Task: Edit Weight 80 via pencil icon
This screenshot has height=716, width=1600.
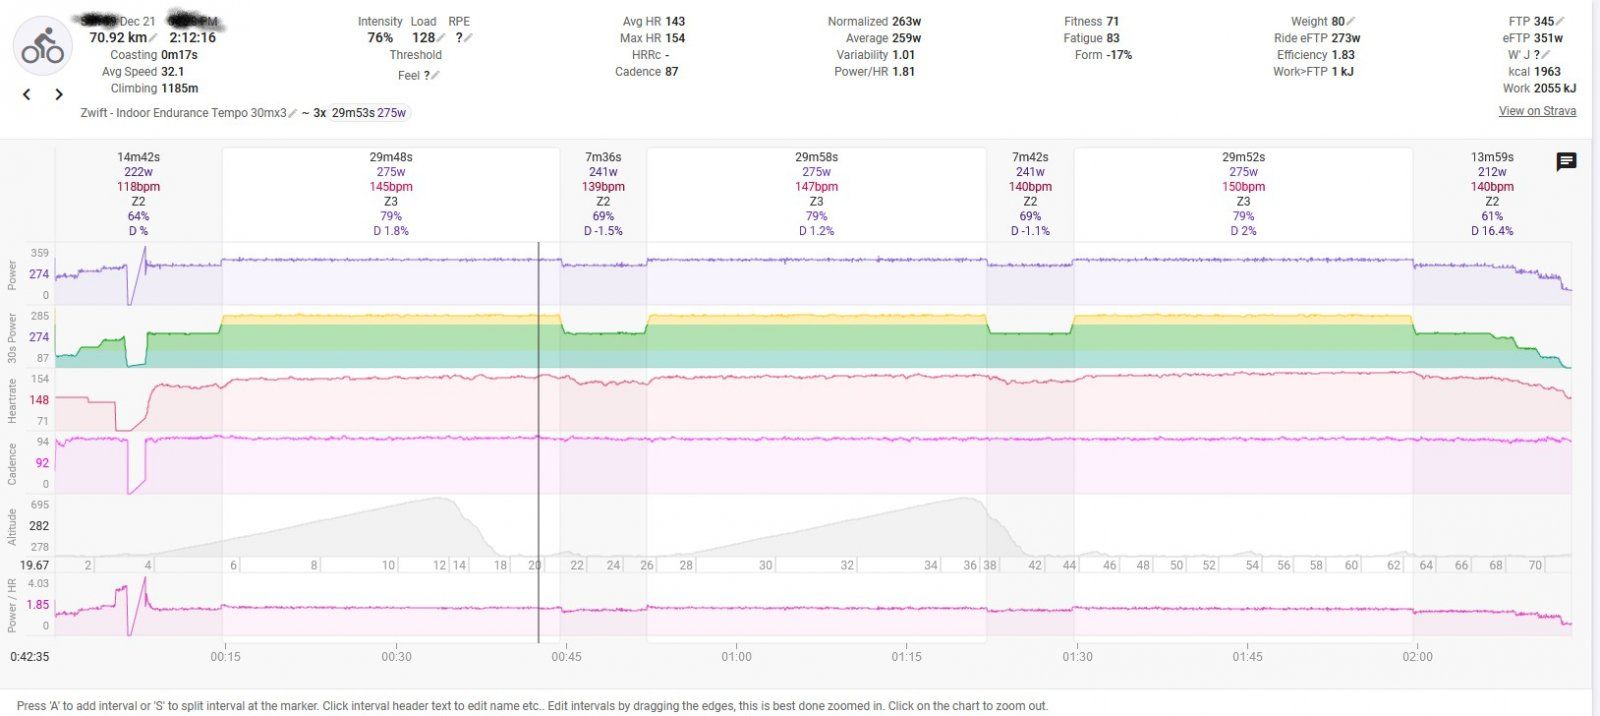Action: click(x=1351, y=21)
